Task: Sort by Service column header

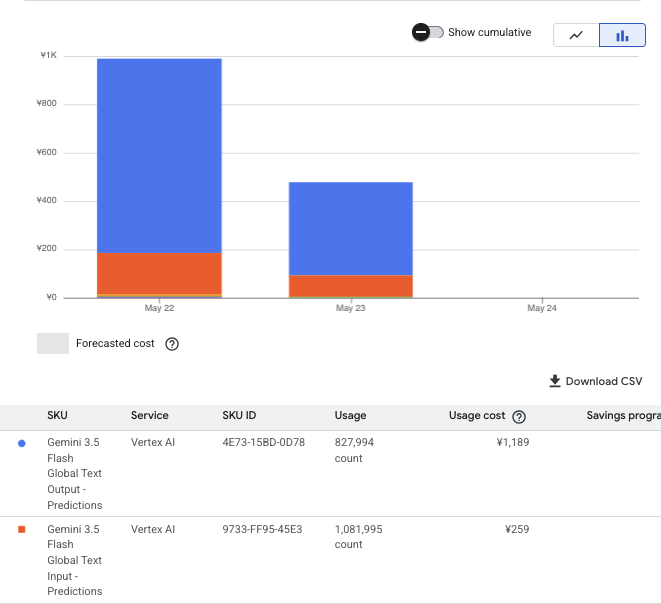Action: click(150, 416)
